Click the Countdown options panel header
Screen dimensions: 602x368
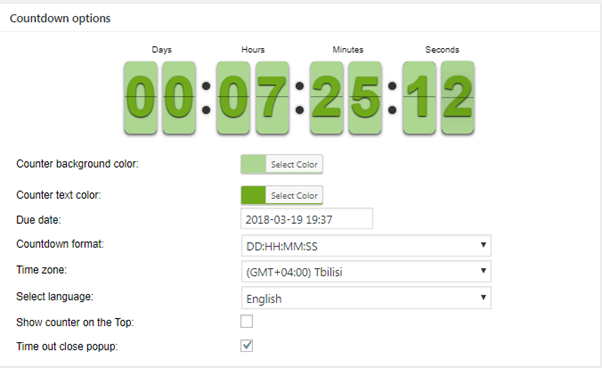pos(60,18)
